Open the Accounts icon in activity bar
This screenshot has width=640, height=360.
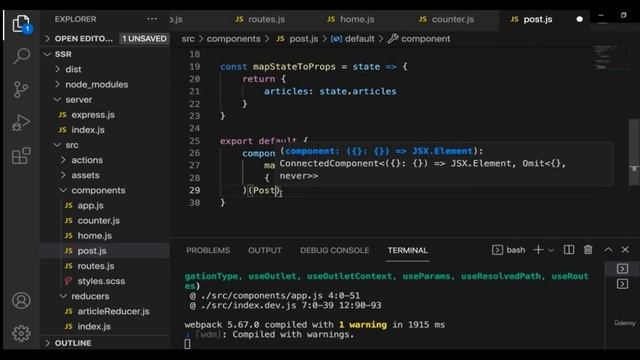click(21, 301)
